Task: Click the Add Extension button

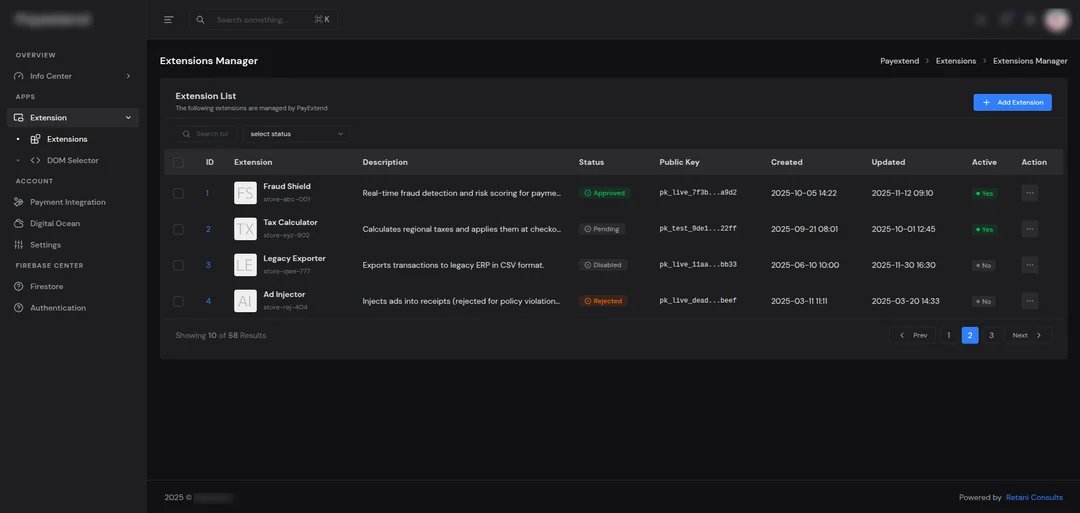Action: click(1012, 103)
